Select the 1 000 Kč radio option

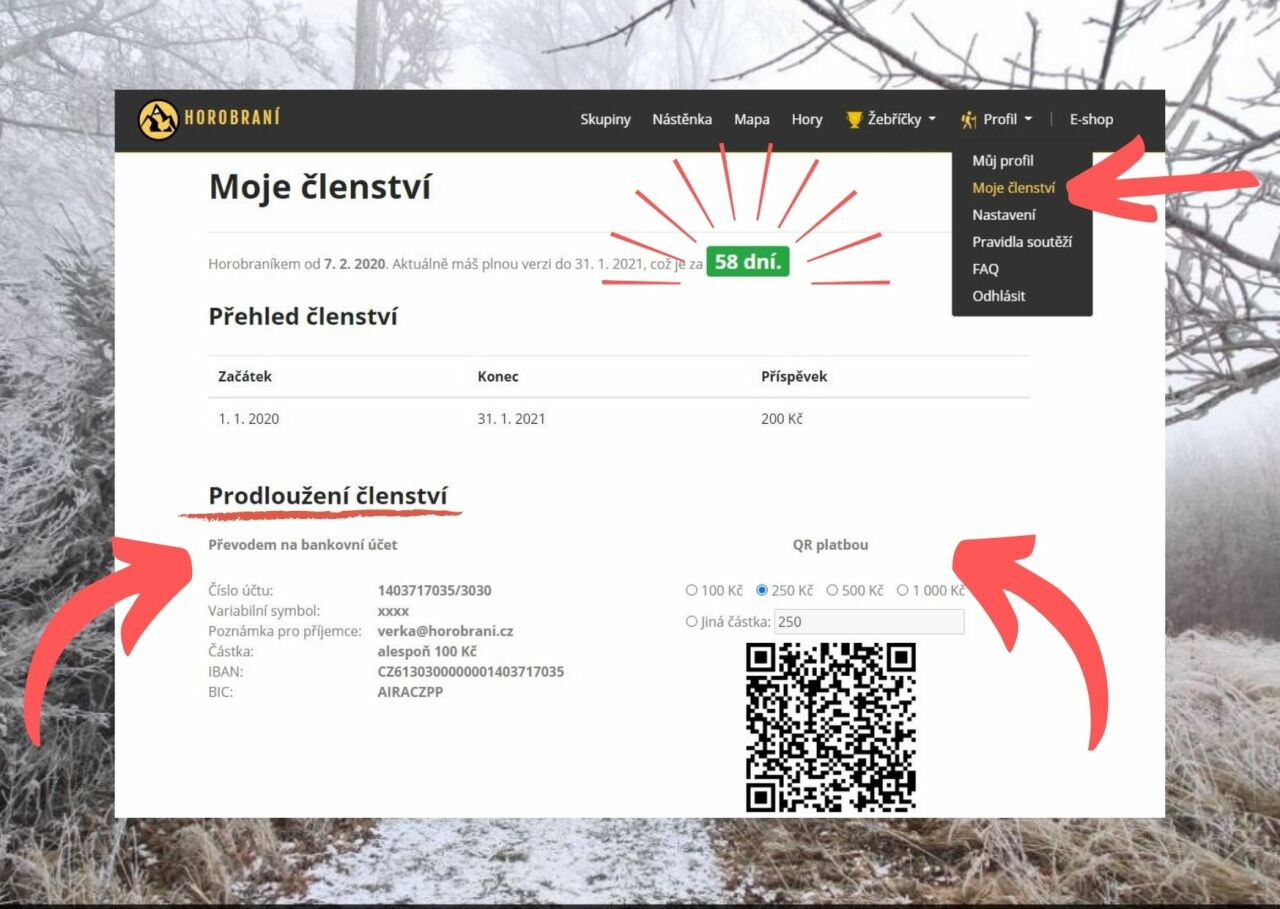click(902, 590)
